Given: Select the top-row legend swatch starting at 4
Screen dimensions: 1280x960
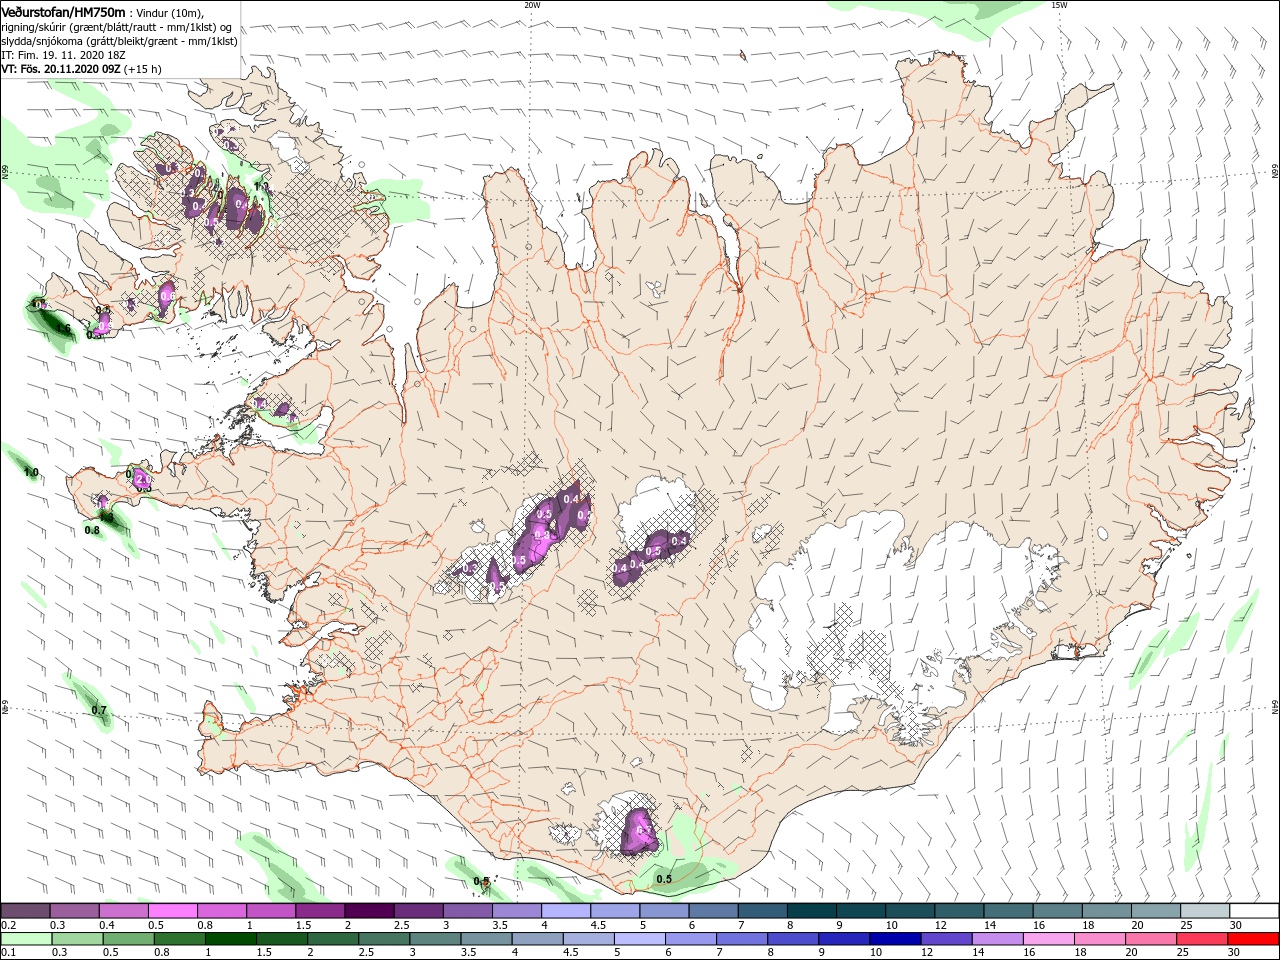Looking at the screenshot, I should point(566,911).
